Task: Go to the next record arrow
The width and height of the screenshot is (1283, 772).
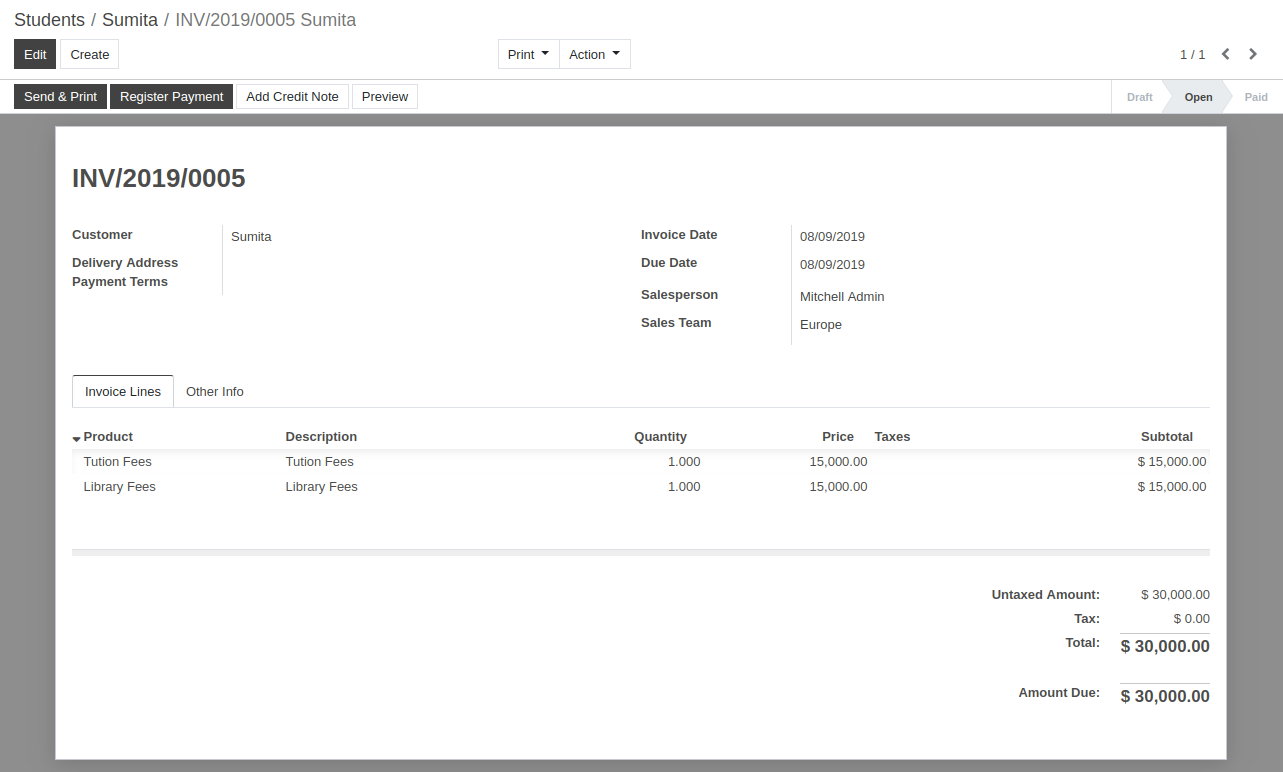Action: click(x=1253, y=54)
